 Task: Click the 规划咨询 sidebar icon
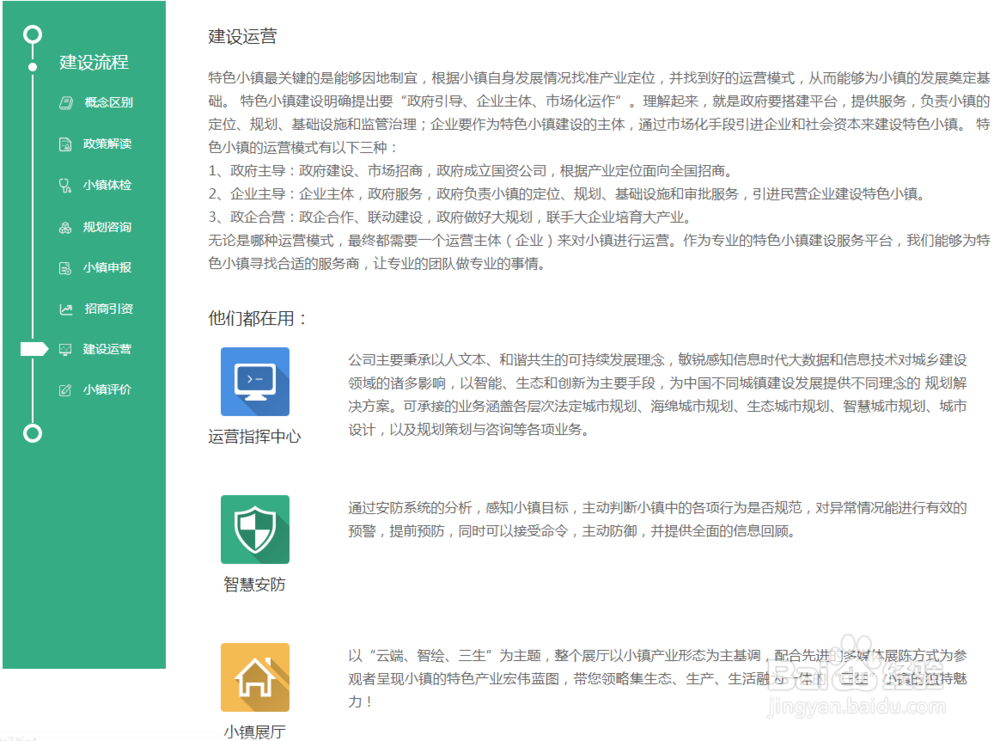65,228
